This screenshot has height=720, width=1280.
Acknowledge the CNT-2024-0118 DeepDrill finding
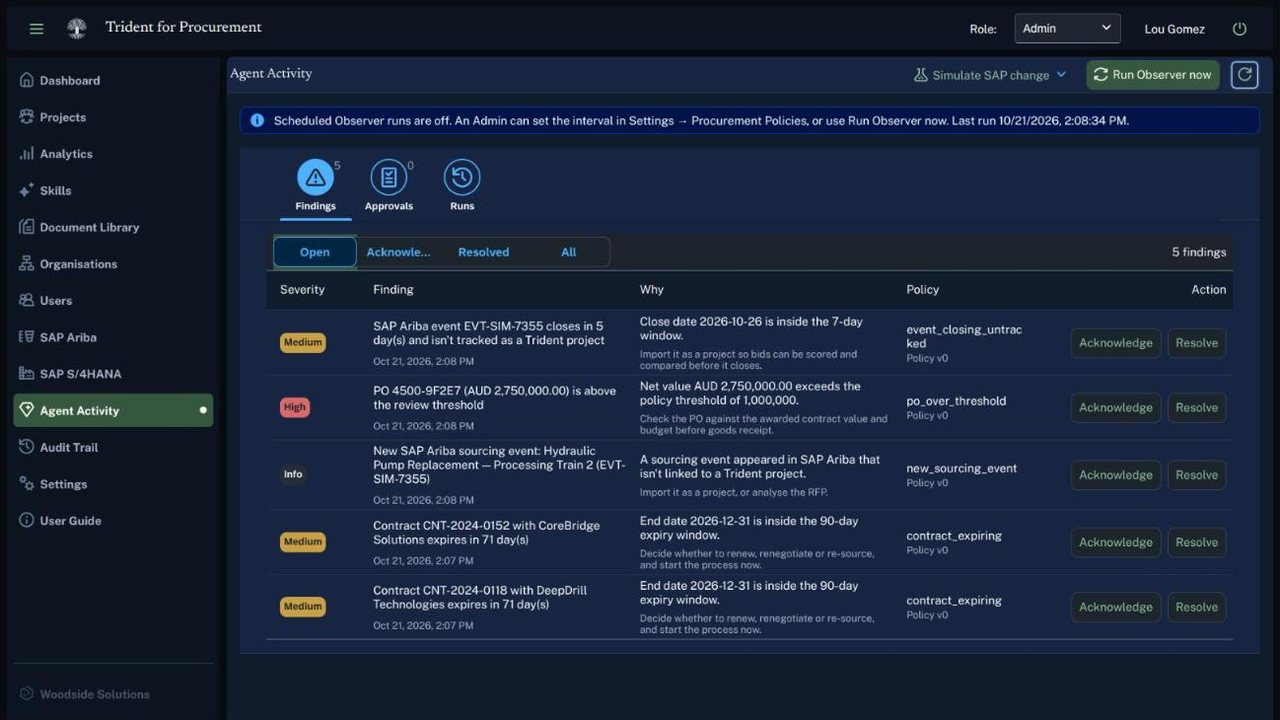[x=1116, y=607]
